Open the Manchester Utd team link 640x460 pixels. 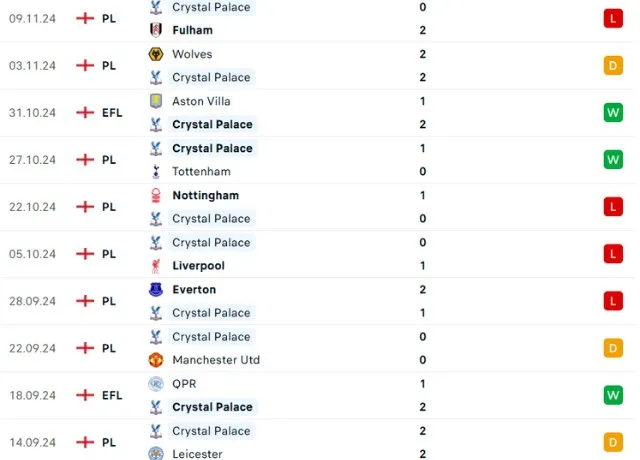[x=216, y=360]
